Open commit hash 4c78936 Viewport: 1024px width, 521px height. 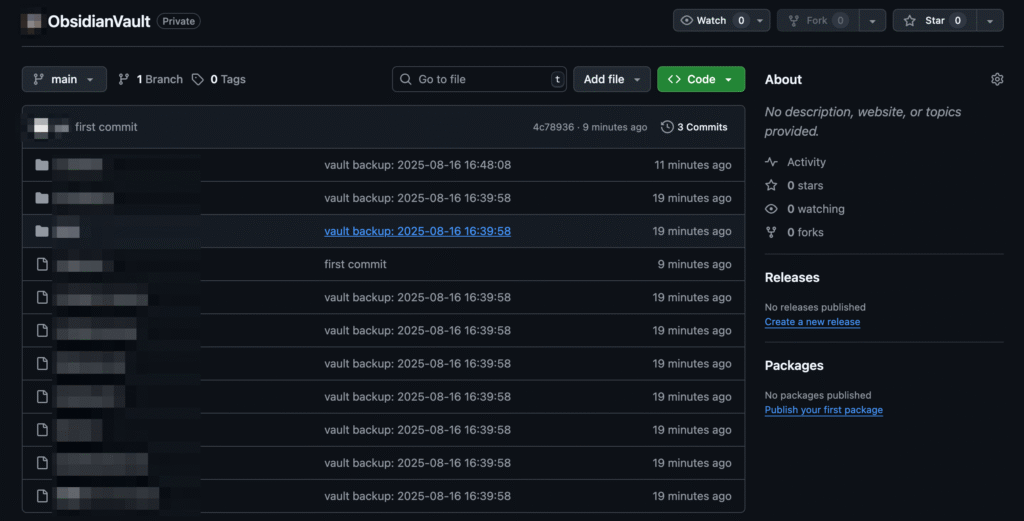[553, 127]
